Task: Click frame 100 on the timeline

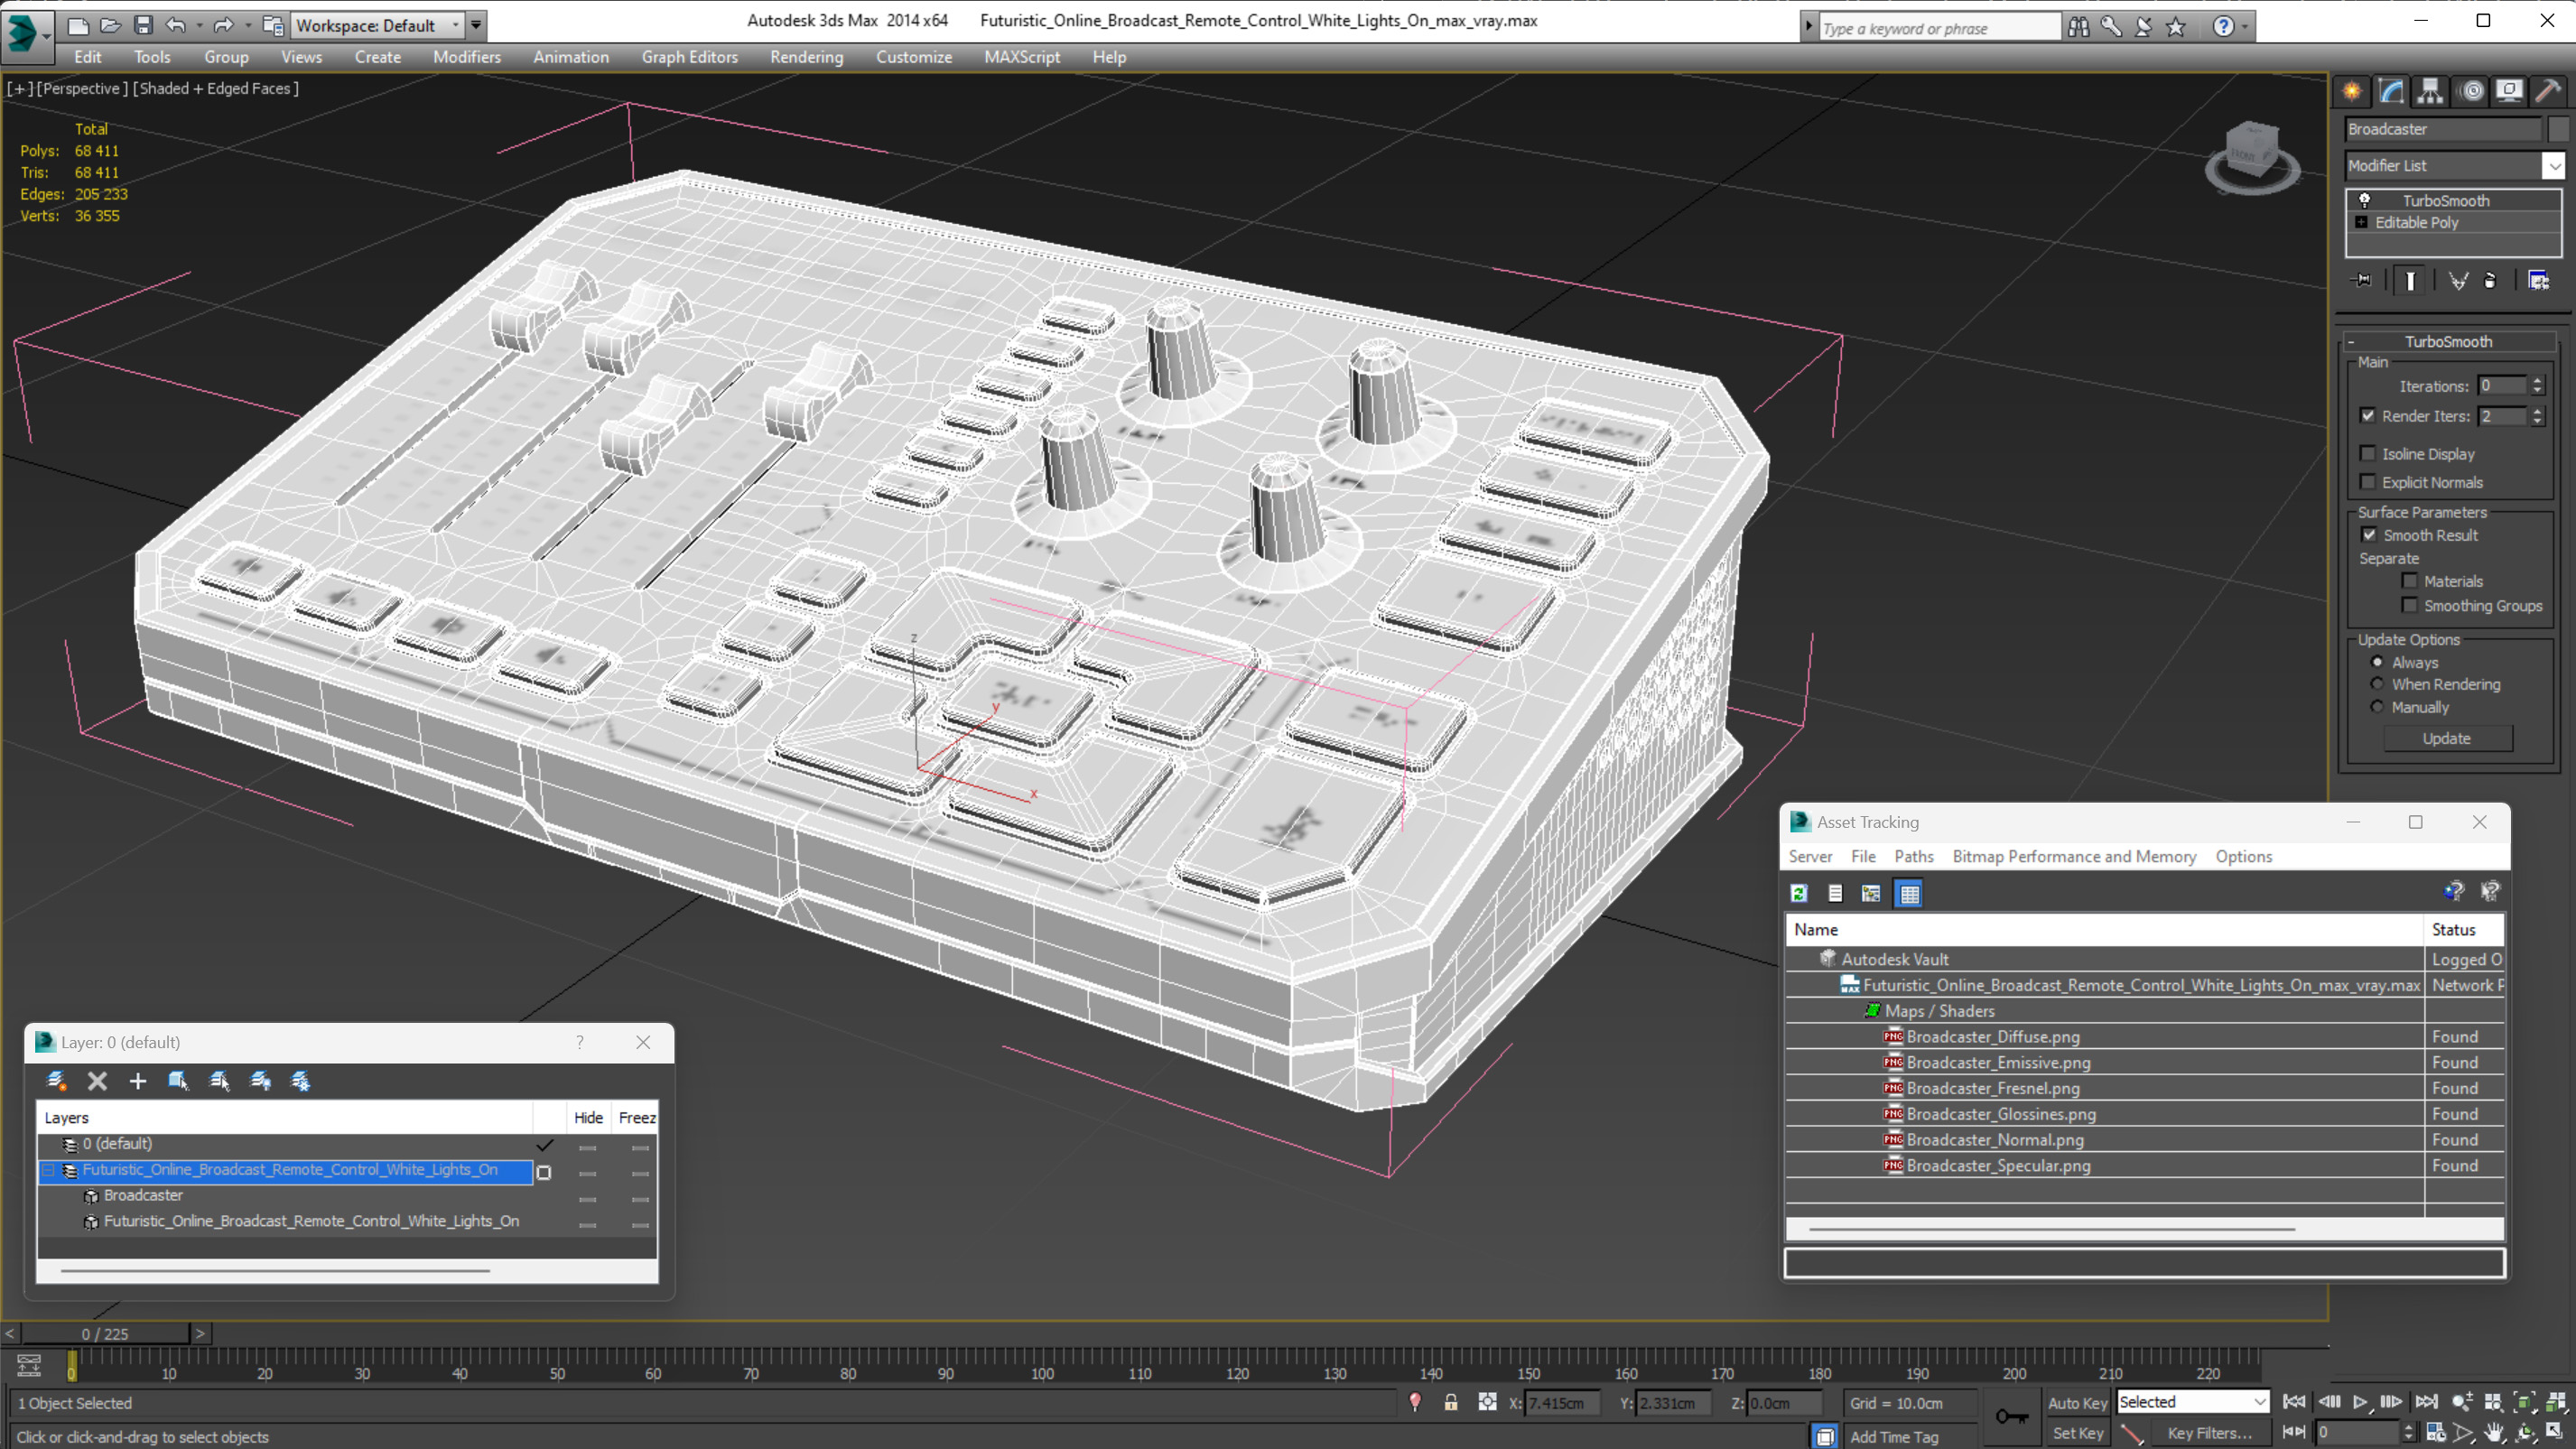Action: pos(1043,1360)
